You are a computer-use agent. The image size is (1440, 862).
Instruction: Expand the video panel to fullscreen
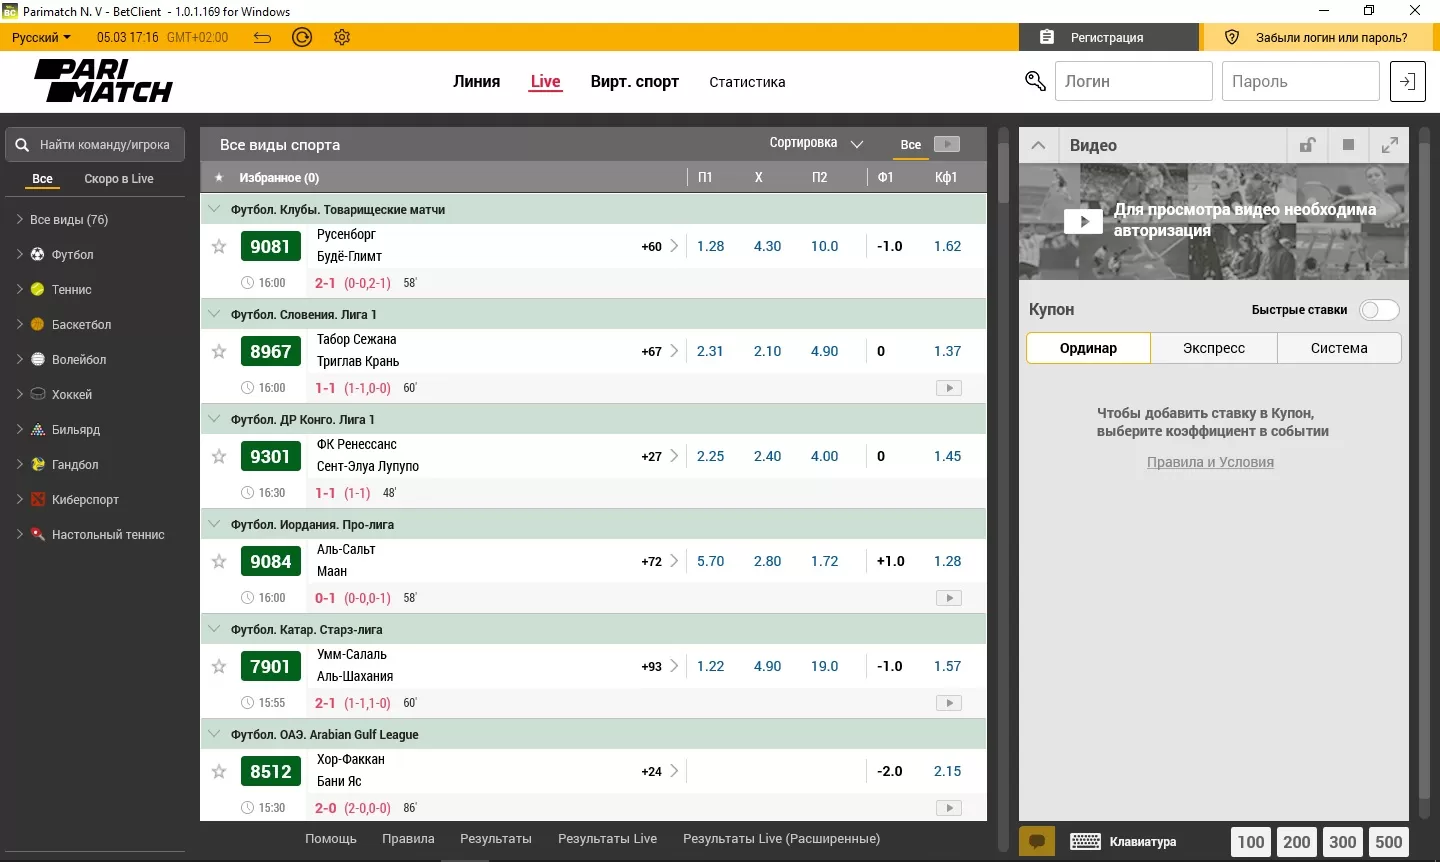(x=1389, y=145)
